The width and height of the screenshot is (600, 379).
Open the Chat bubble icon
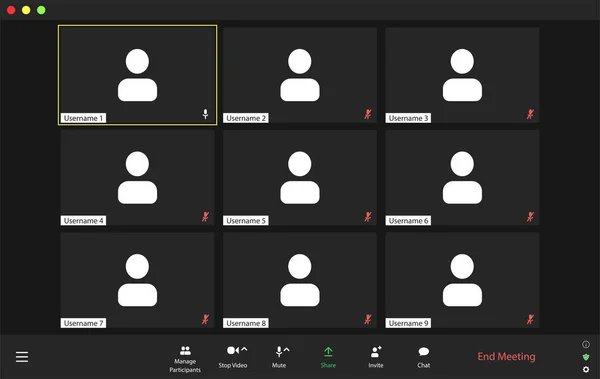coord(424,351)
